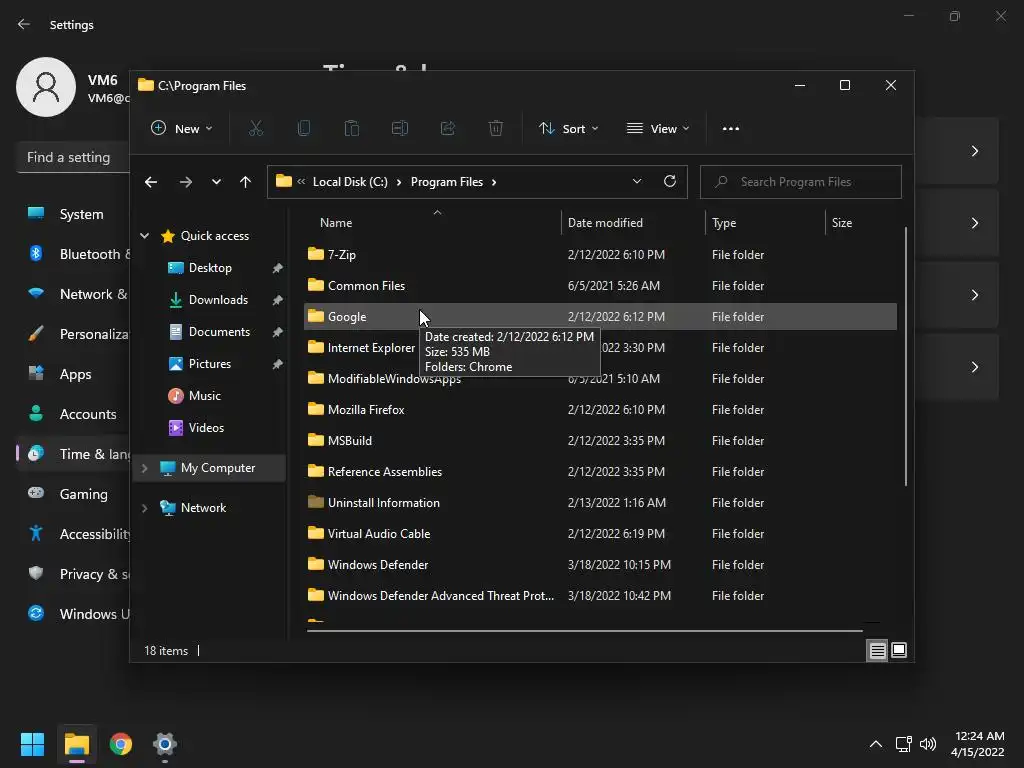Click the Find a setting search box
1024x768 pixels.
(x=73, y=157)
